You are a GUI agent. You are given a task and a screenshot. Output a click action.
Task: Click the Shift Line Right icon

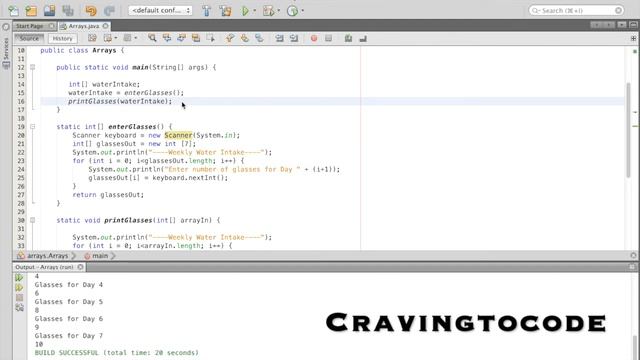[294, 38]
